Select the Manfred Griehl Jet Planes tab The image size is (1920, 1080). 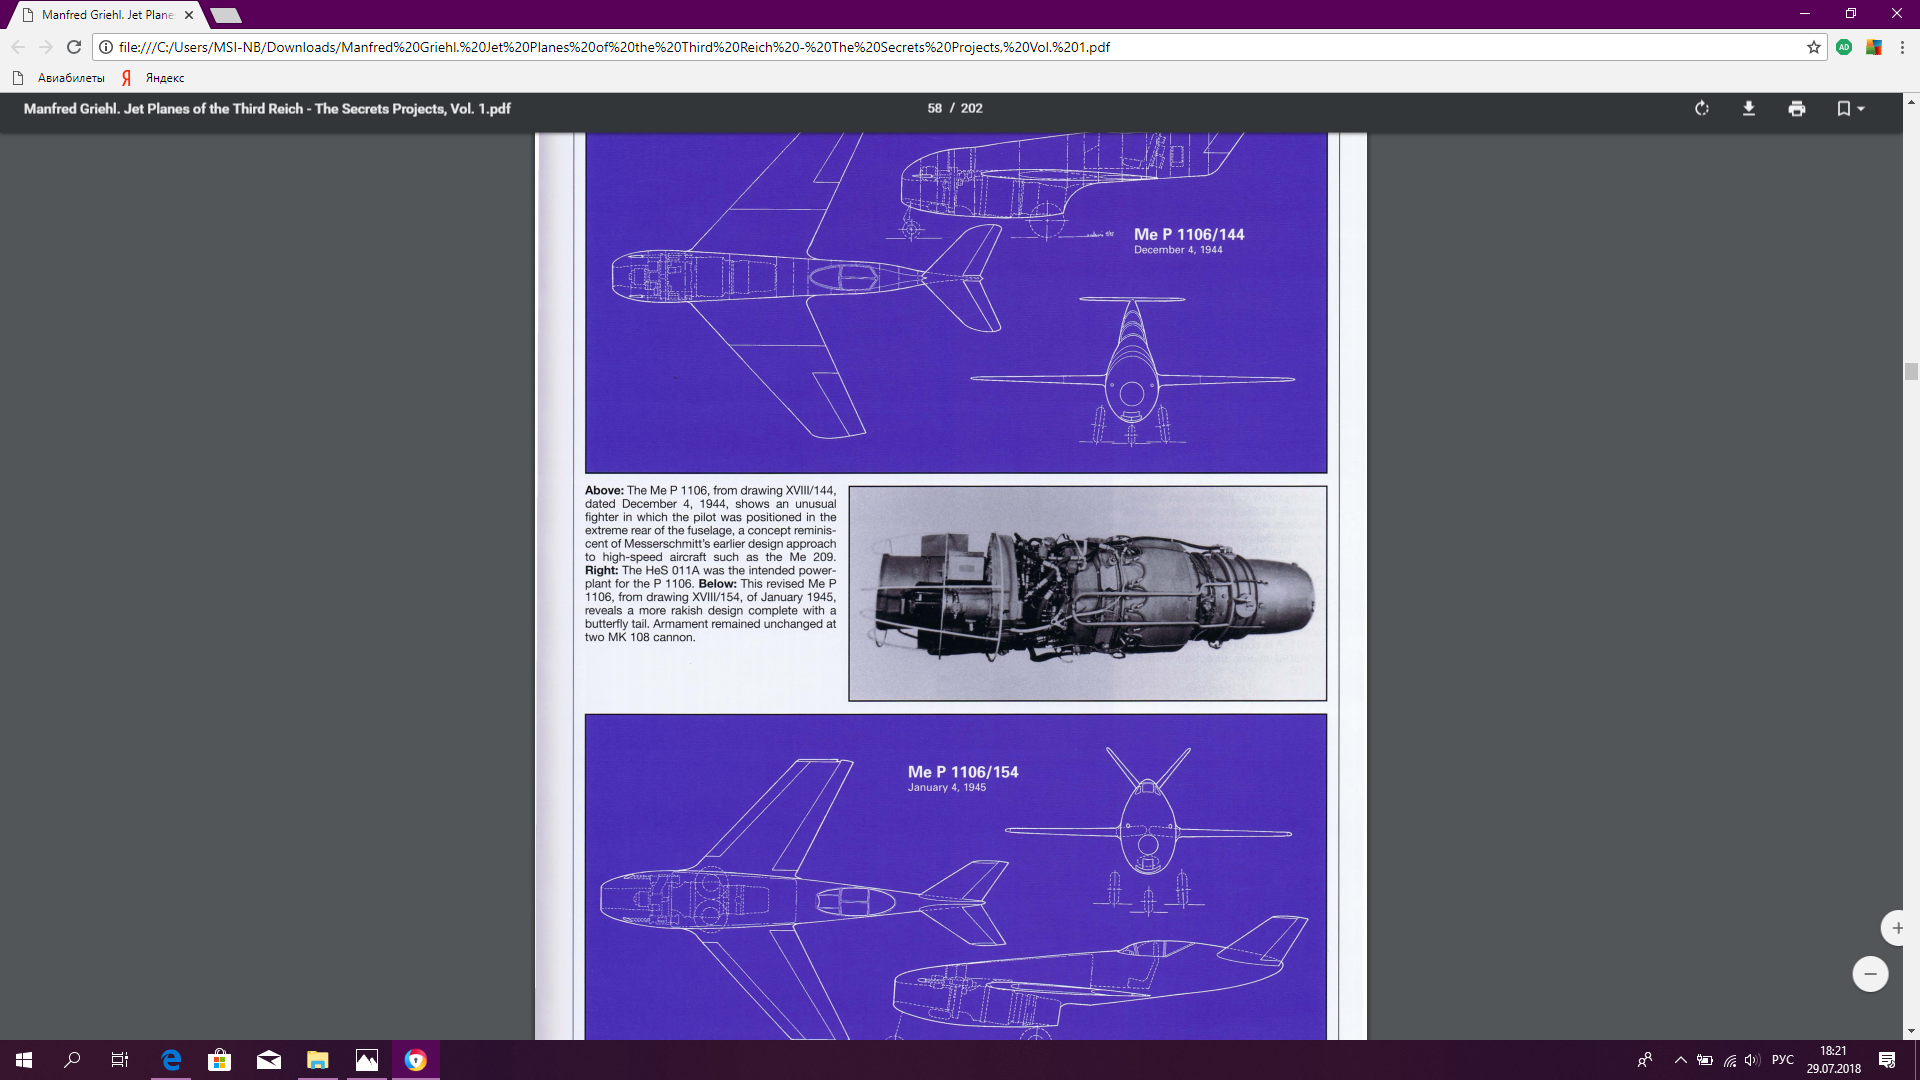click(105, 15)
